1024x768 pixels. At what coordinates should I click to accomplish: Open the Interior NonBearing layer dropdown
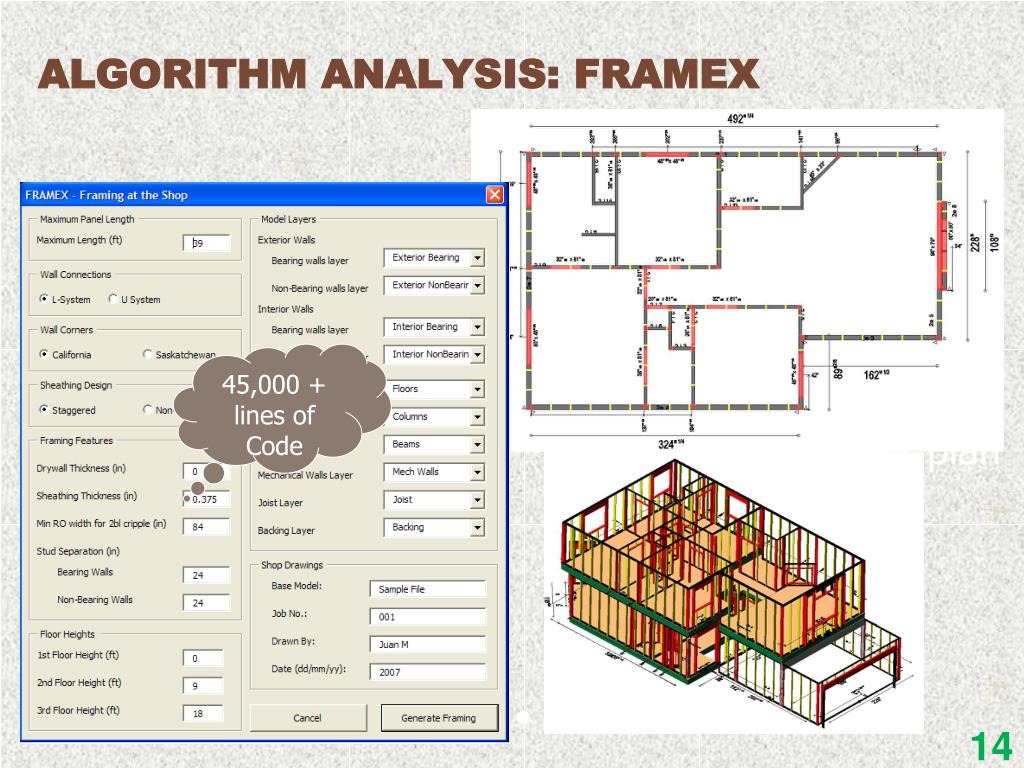click(477, 355)
